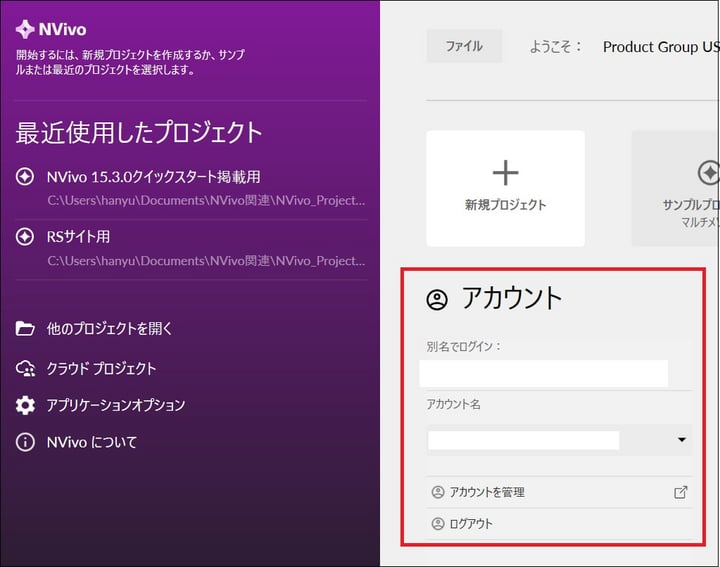Create a 新規プロジェクト

(506, 189)
